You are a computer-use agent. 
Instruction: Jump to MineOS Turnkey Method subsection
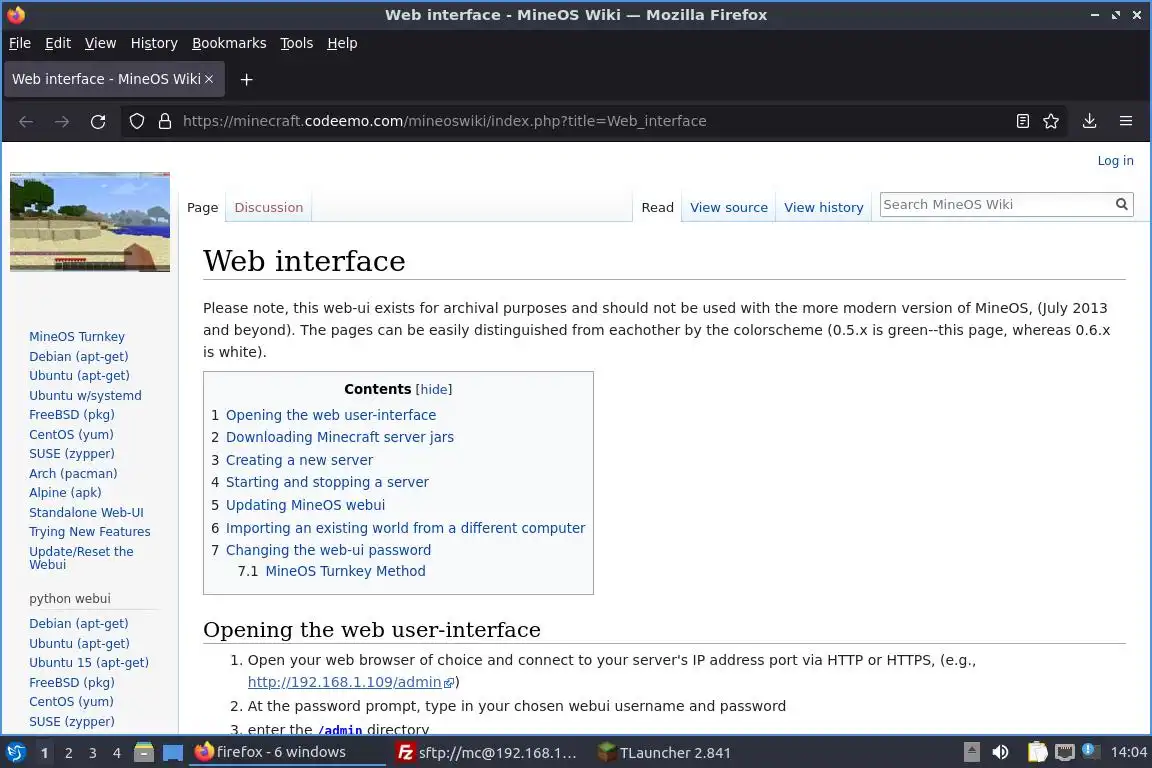(x=345, y=571)
